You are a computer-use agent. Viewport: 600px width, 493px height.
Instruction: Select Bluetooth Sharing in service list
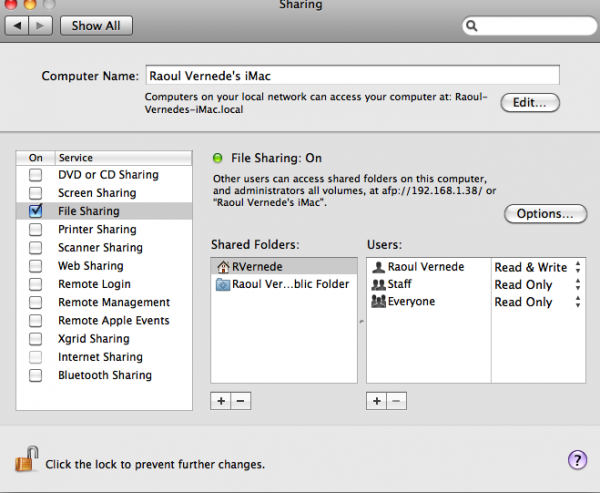click(x=105, y=375)
